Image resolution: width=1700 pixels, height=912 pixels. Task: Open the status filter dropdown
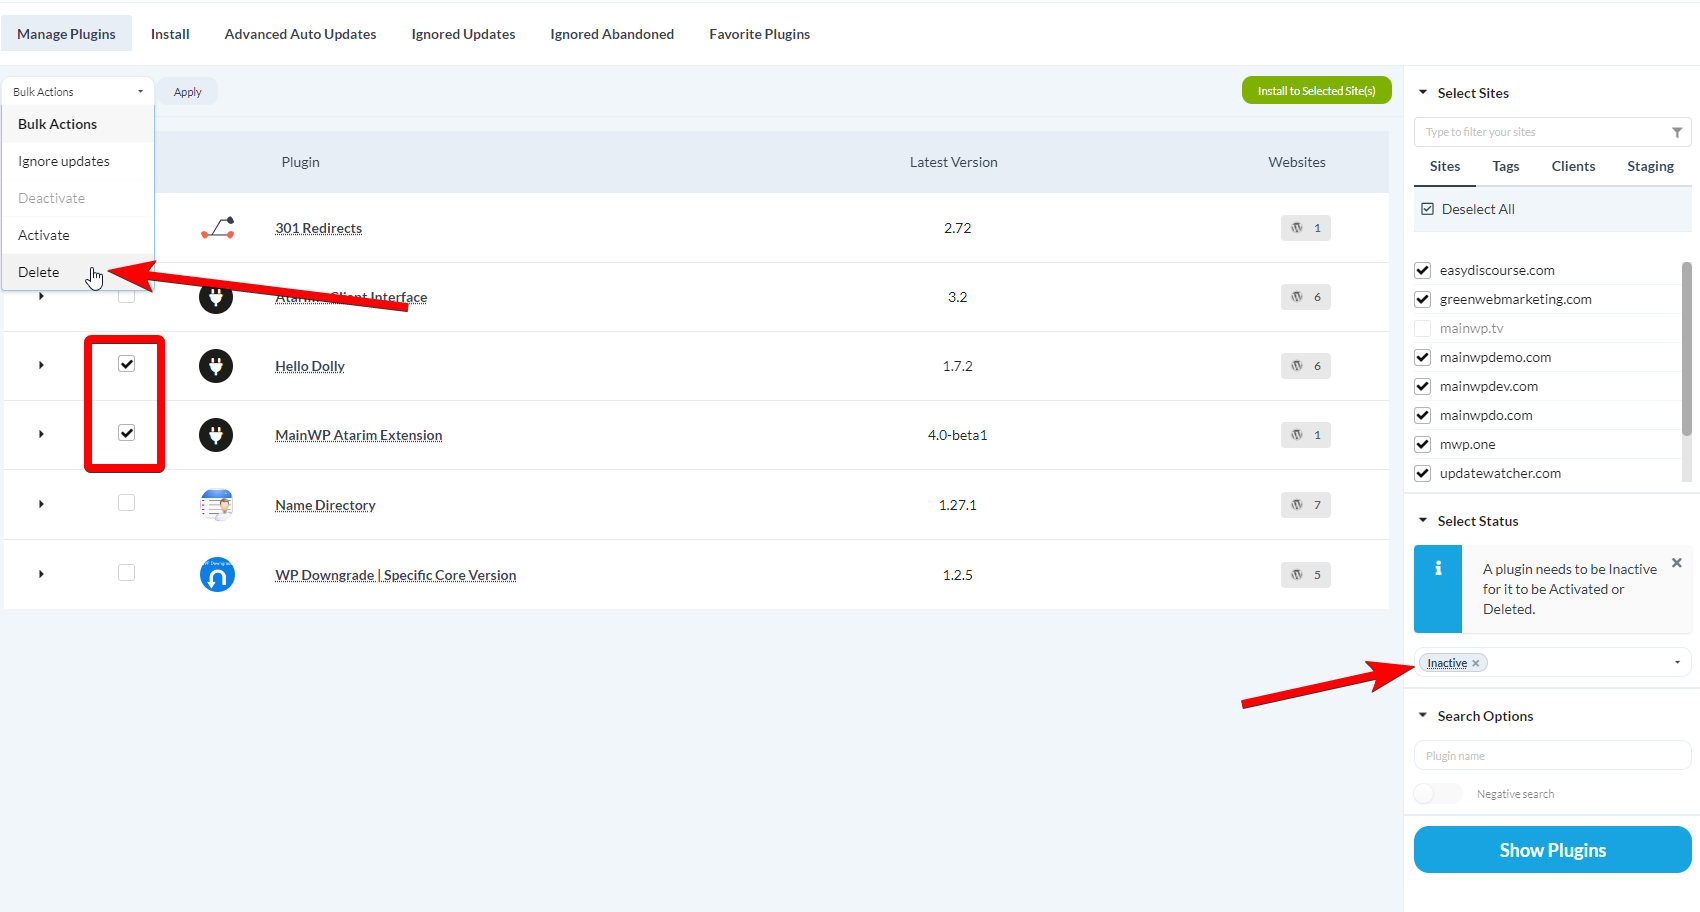[1677, 661]
